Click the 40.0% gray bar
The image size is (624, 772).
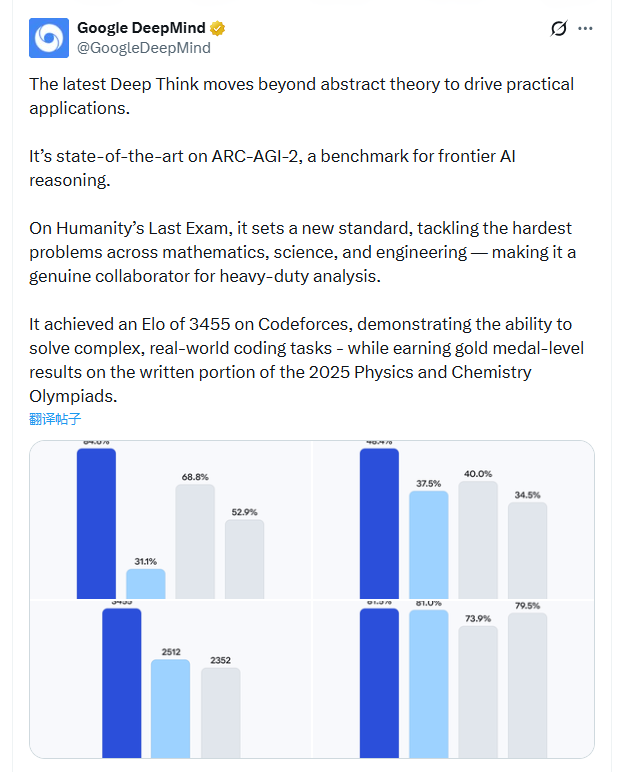(478, 540)
